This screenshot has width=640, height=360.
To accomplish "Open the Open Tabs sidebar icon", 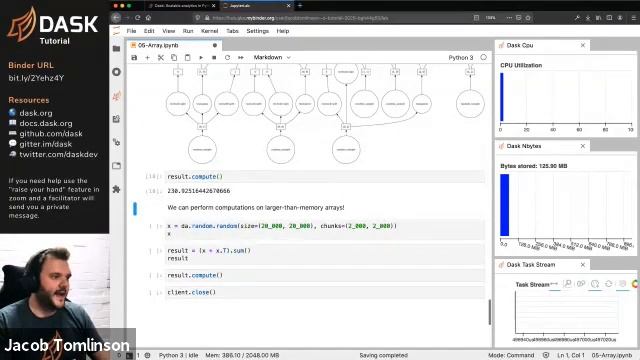I will (x=116, y=166).
